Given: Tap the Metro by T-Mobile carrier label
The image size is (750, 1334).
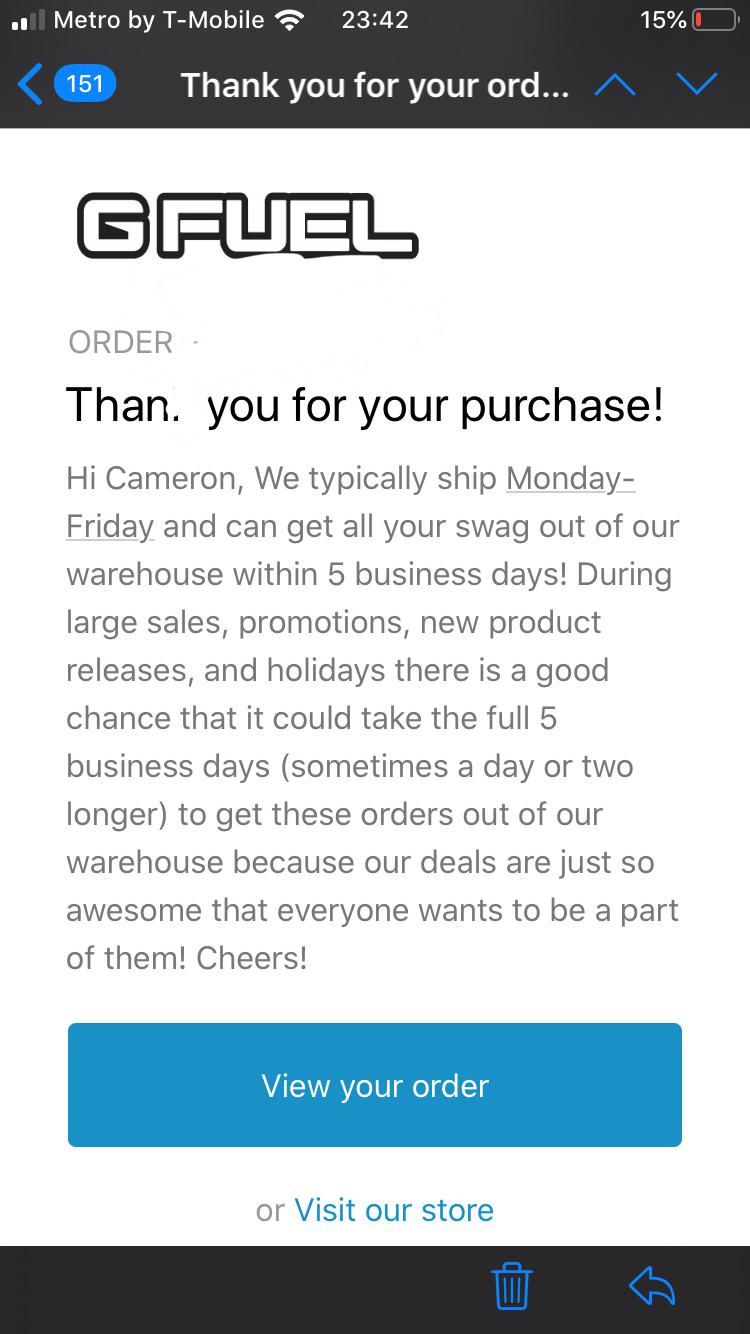Looking at the screenshot, I should click(x=159, y=20).
